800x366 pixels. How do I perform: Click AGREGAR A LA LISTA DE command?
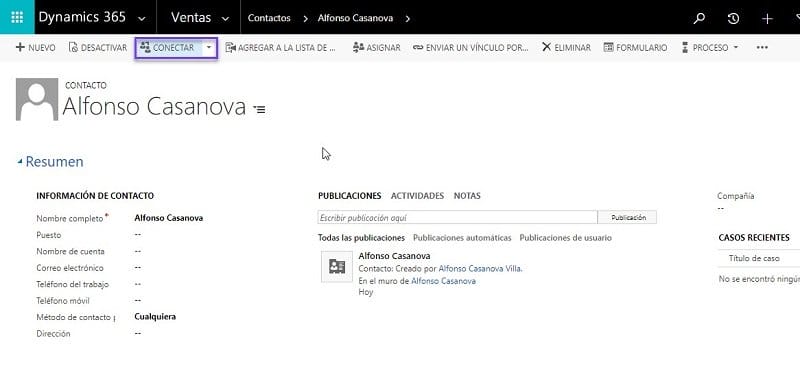point(281,47)
